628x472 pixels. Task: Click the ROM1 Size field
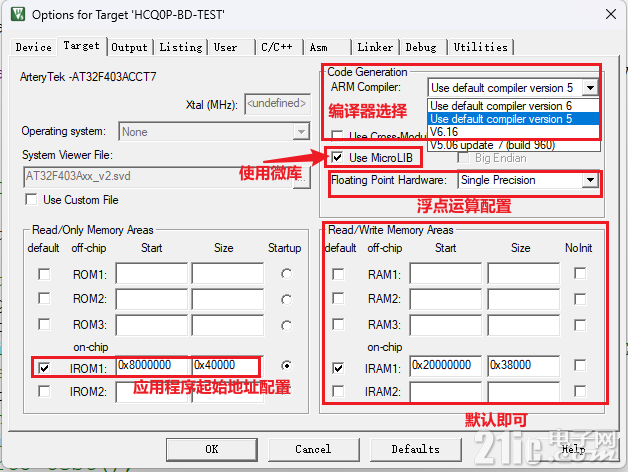pos(227,274)
